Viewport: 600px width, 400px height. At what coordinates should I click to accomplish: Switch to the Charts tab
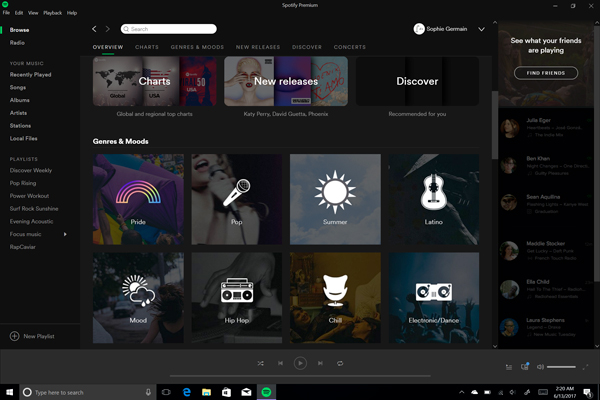coord(147,47)
